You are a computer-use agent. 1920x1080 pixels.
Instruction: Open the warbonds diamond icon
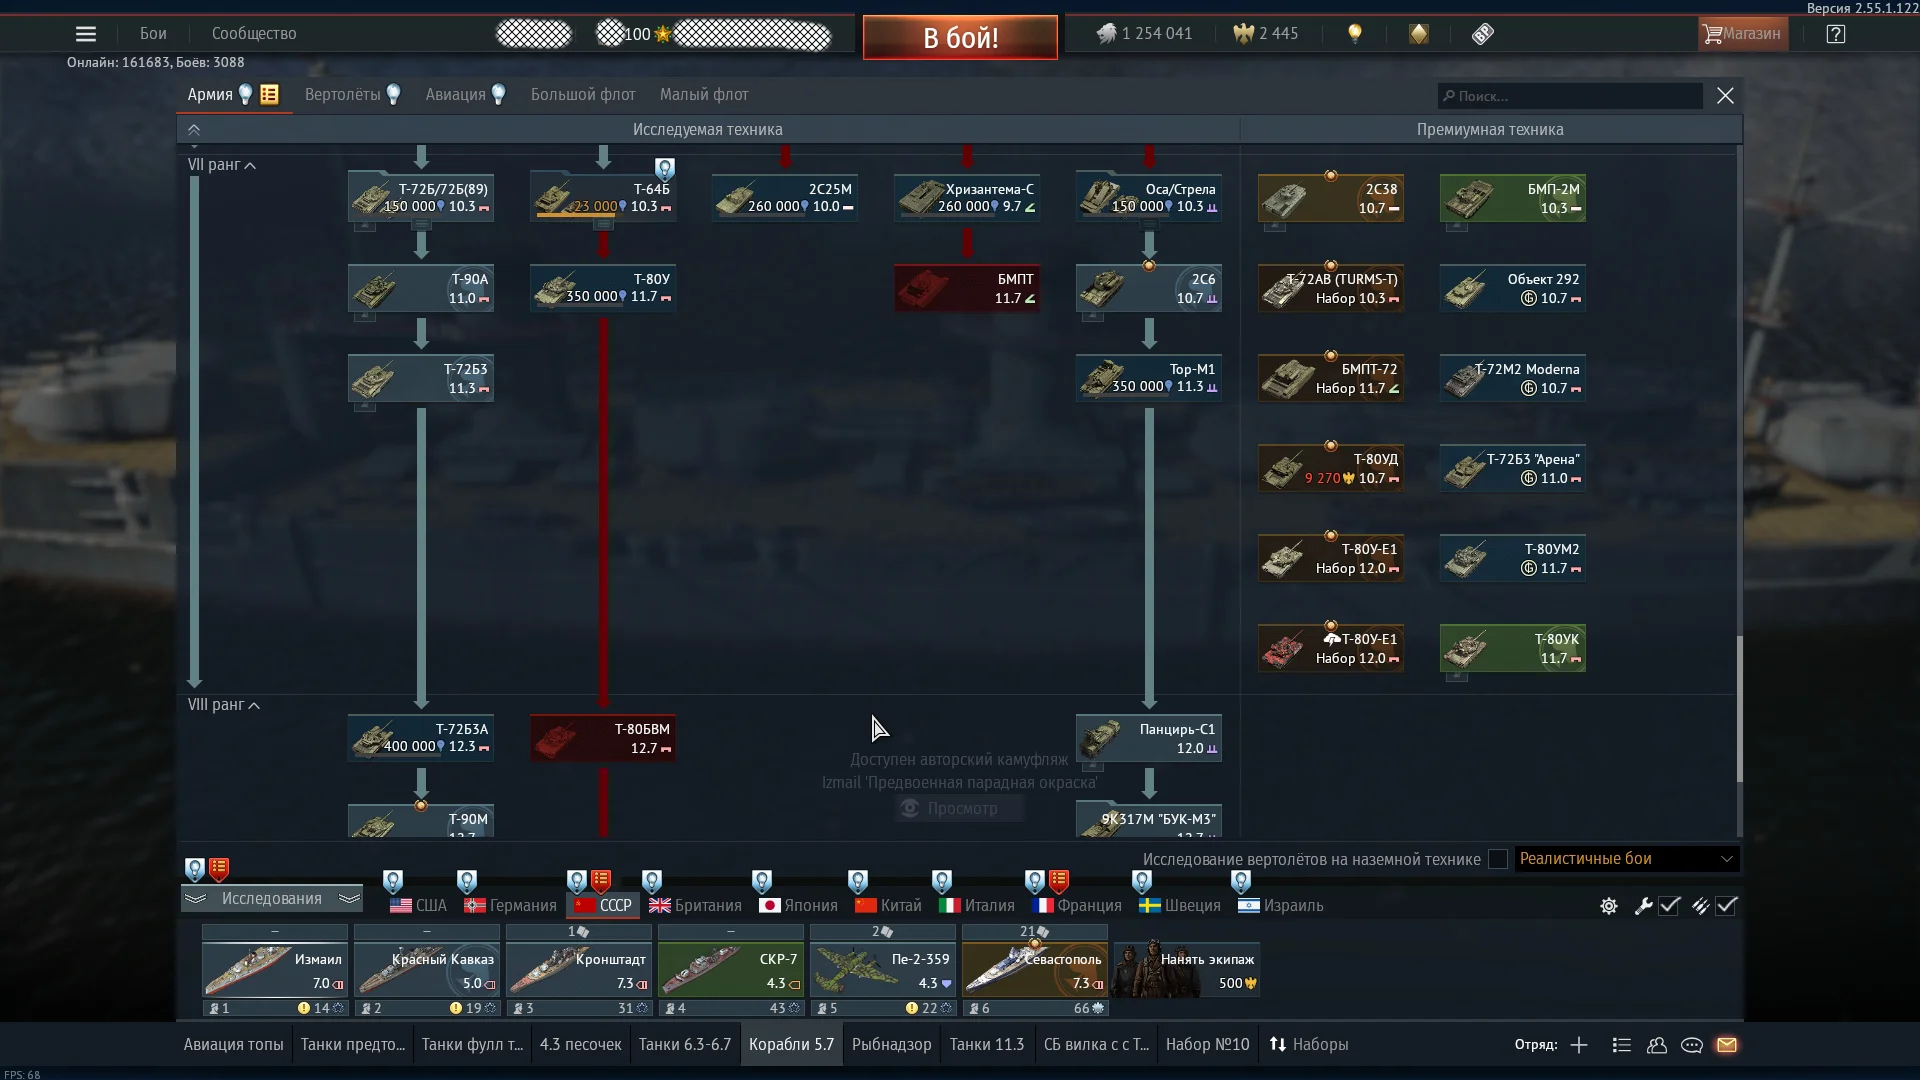[x=1419, y=34]
